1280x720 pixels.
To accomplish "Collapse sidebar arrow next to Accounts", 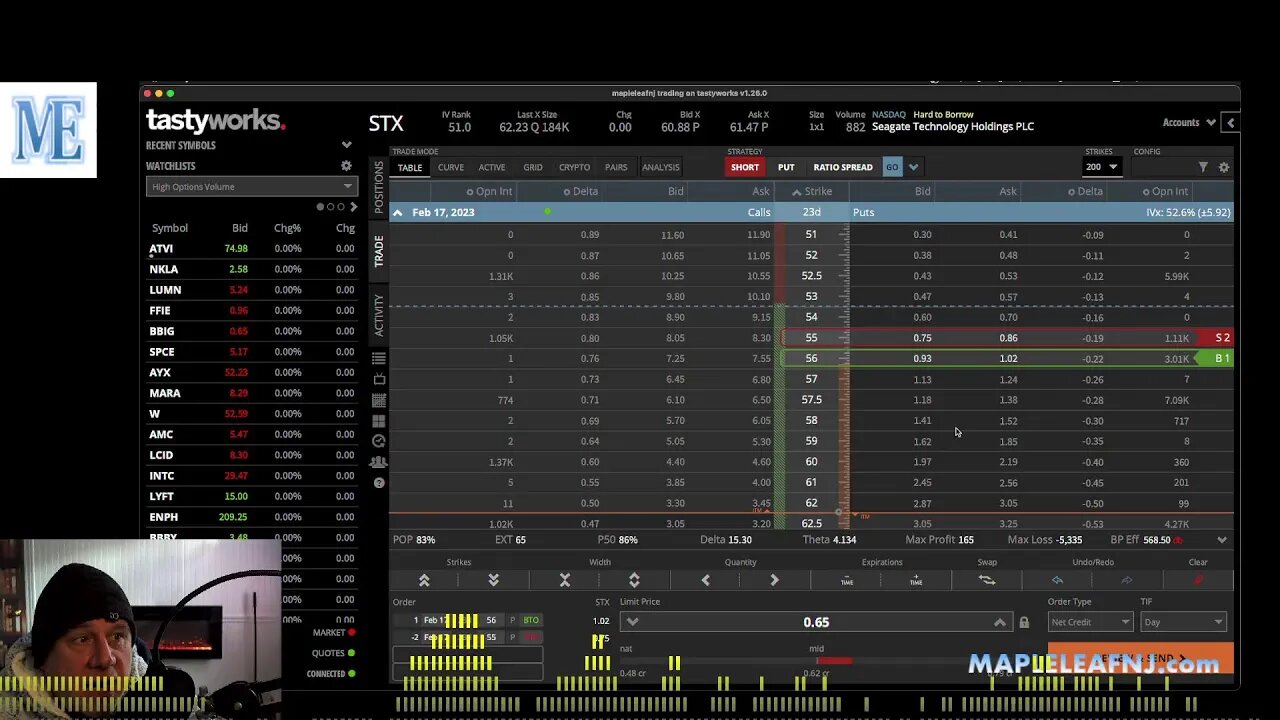I will [1231, 122].
